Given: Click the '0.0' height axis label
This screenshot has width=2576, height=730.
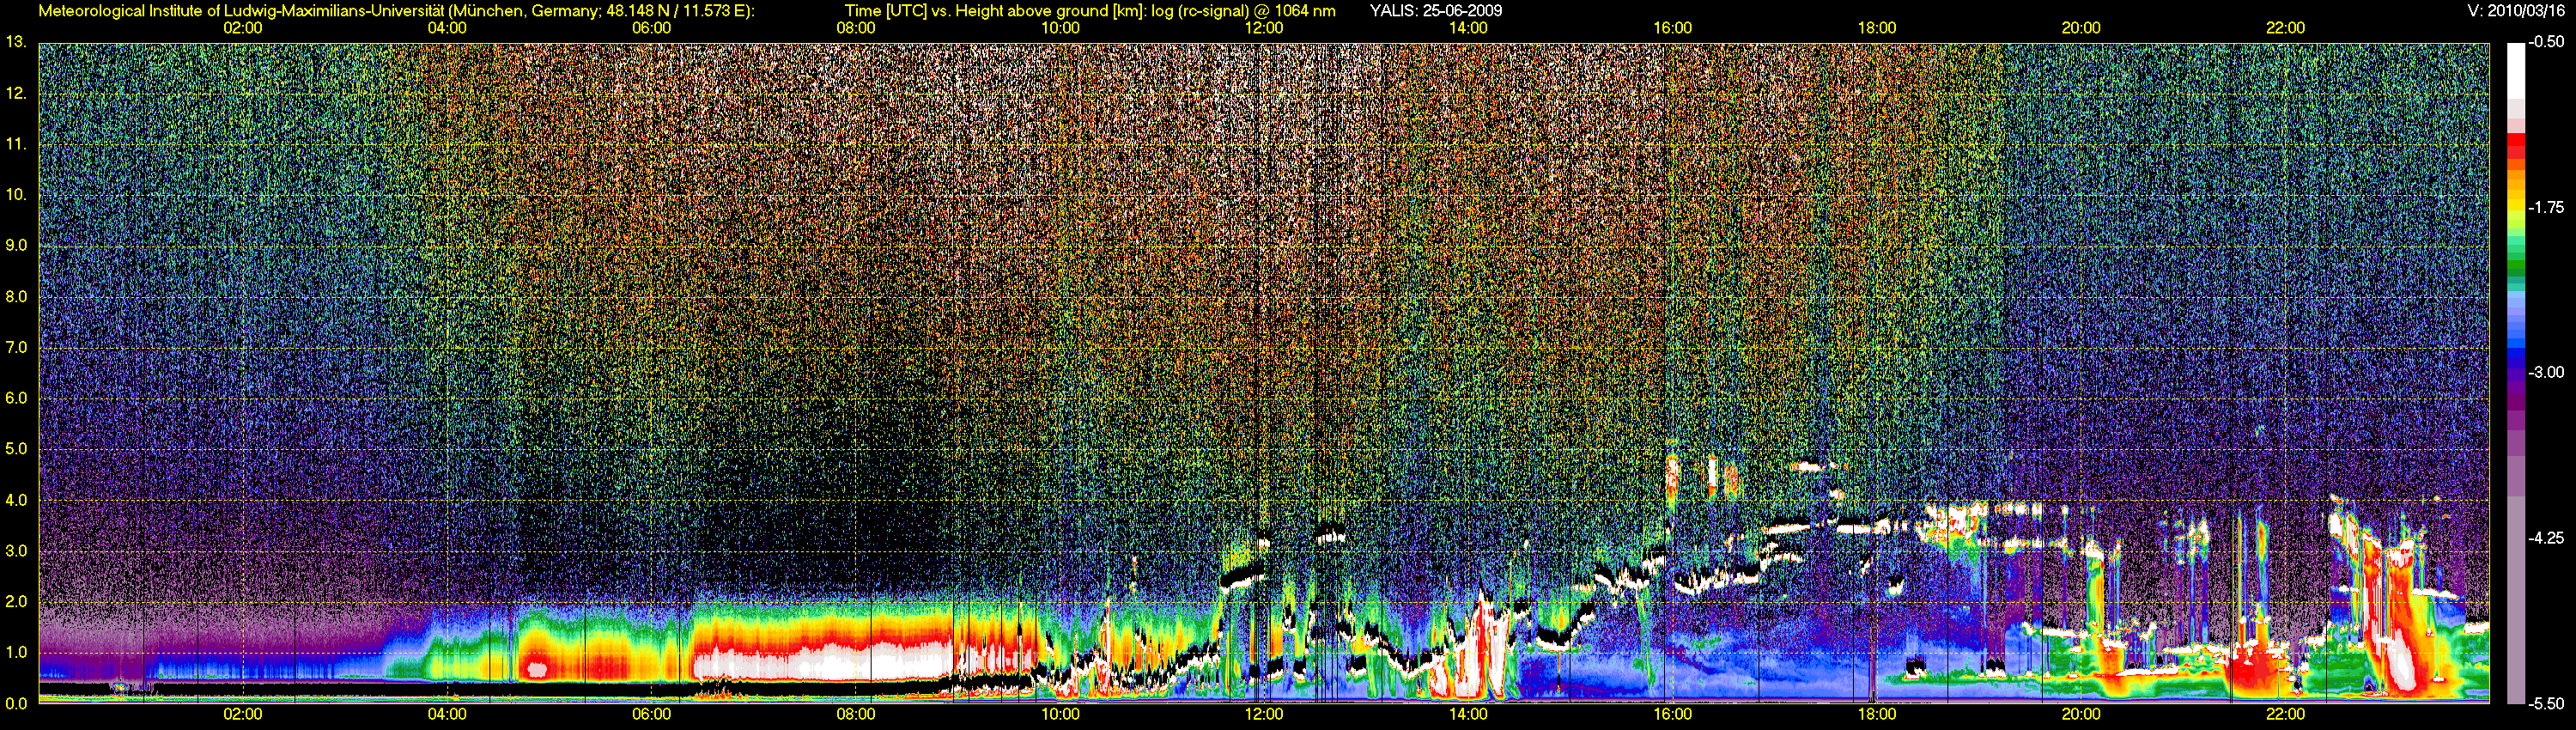Looking at the screenshot, I should pyautogui.click(x=16, y=704).
